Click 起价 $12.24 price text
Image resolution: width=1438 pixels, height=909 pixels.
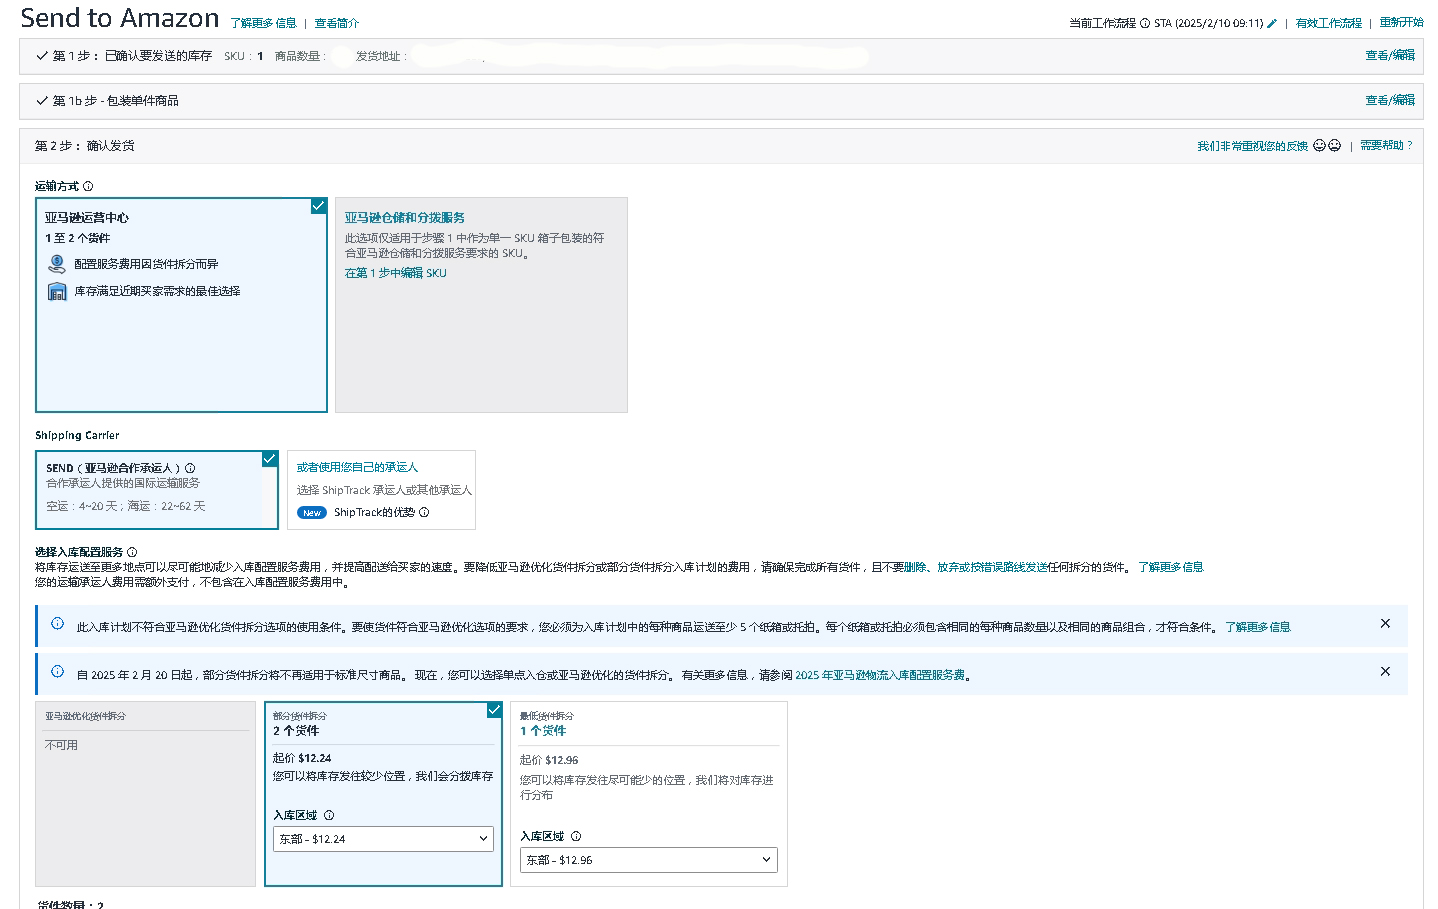[x=302, y=758]
